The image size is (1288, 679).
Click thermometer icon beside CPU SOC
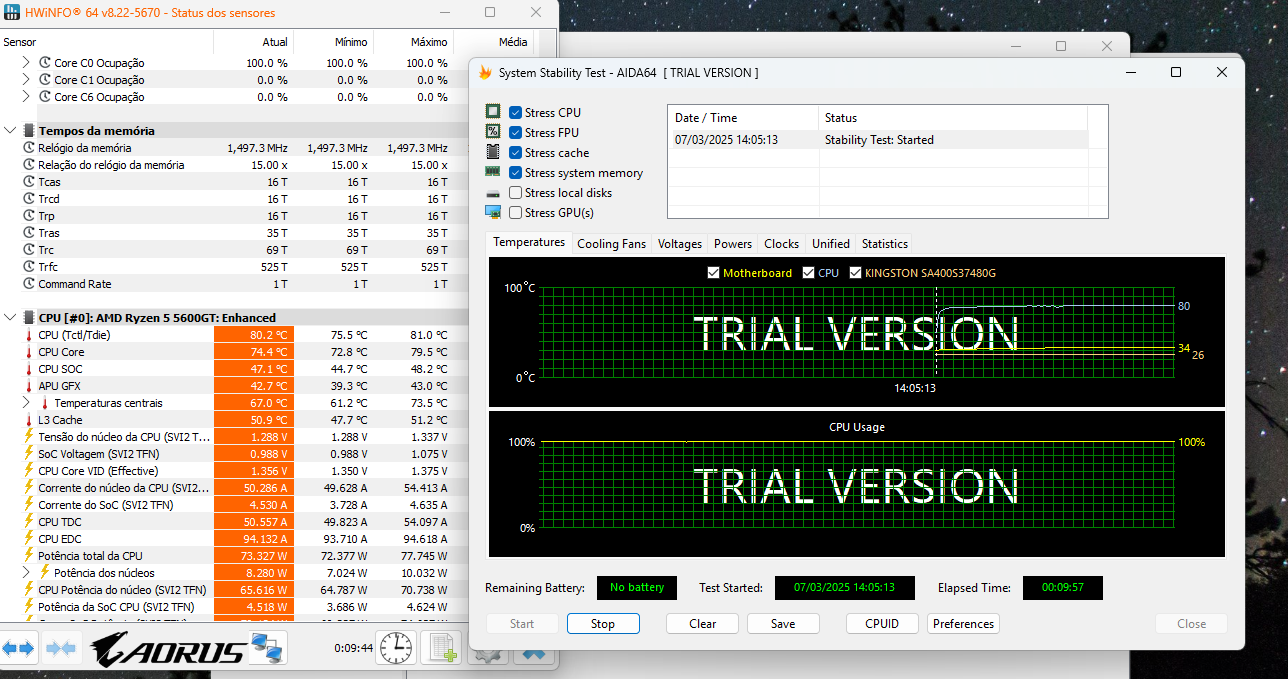click(28, 369)
